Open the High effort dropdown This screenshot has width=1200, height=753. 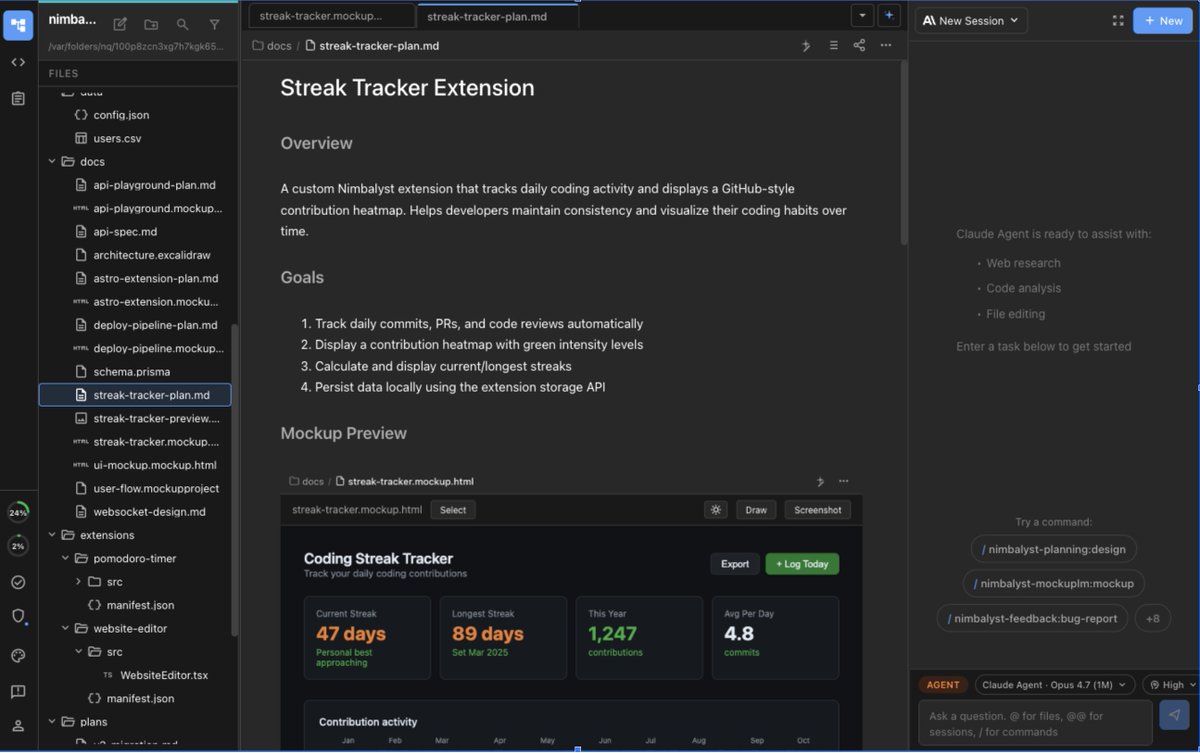(1172, 685)
